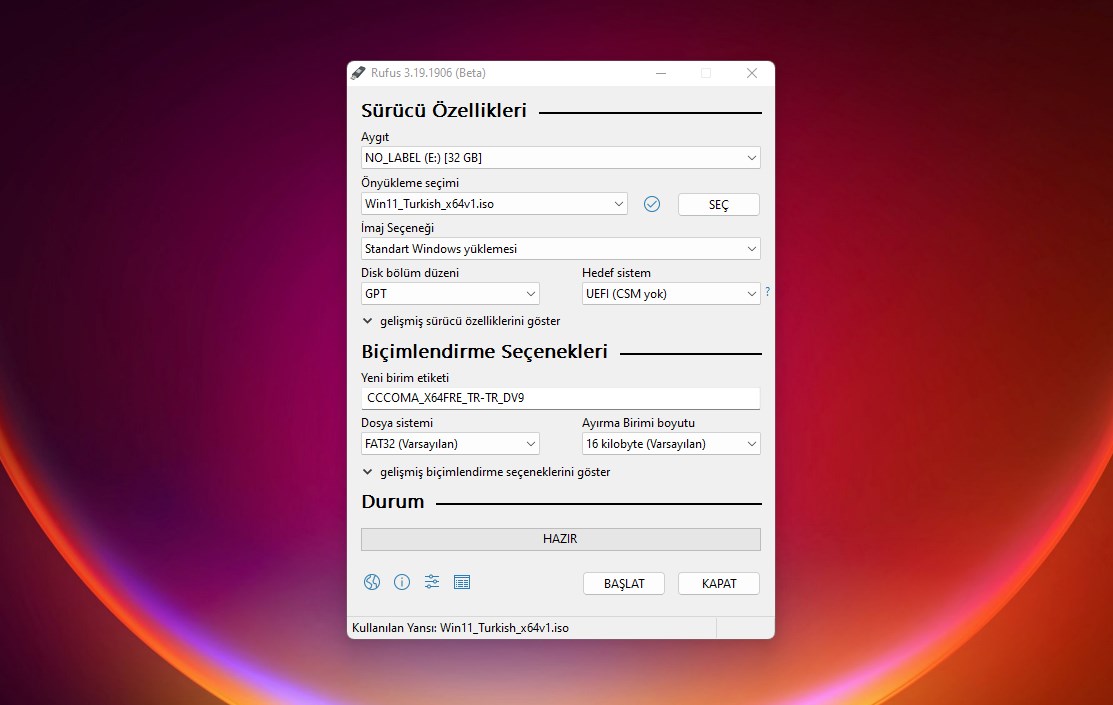1113x705 pixels.
Task: Click the Hedef sistem help question mark
Action: [x=767, y=292]
